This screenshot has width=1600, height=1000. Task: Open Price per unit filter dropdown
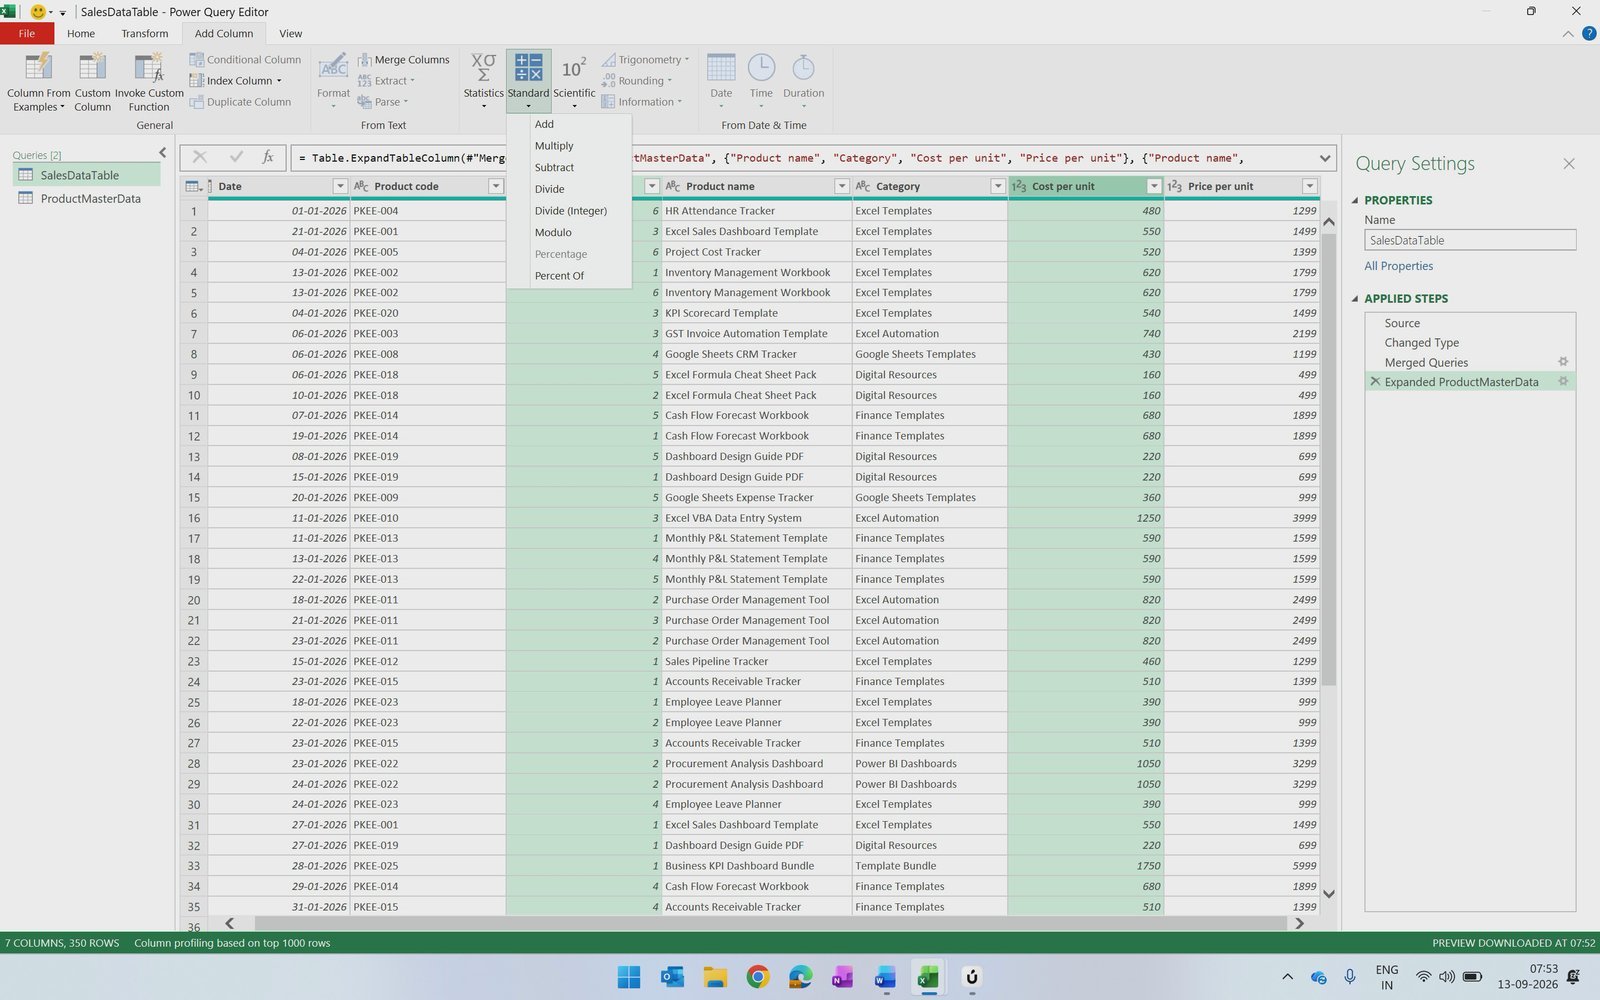point(1309,186)
